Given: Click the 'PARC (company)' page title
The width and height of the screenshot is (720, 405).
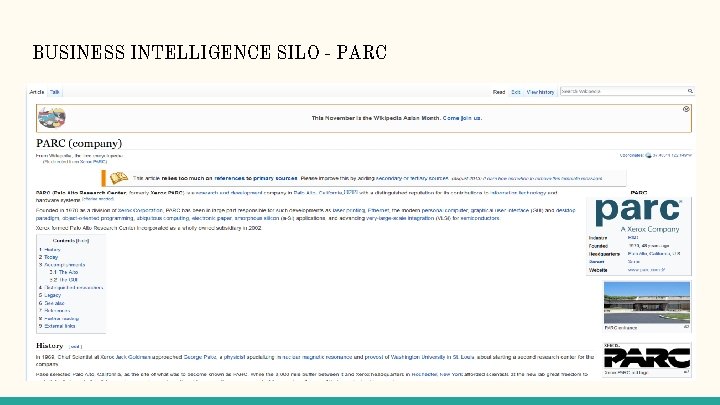Looking at the screenshot, I should (x=79, y=143).
